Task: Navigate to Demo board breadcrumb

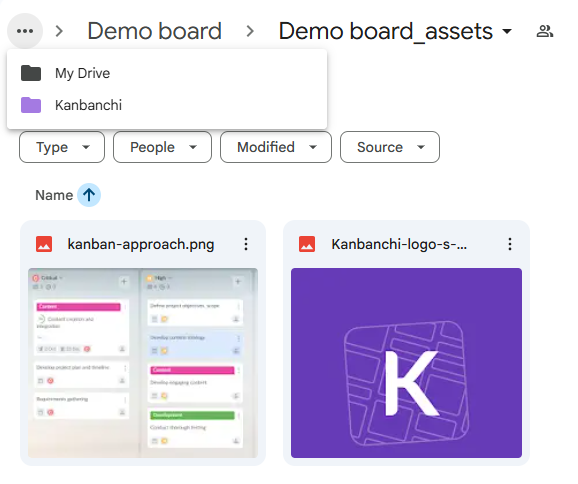Action: pos(154,31)
